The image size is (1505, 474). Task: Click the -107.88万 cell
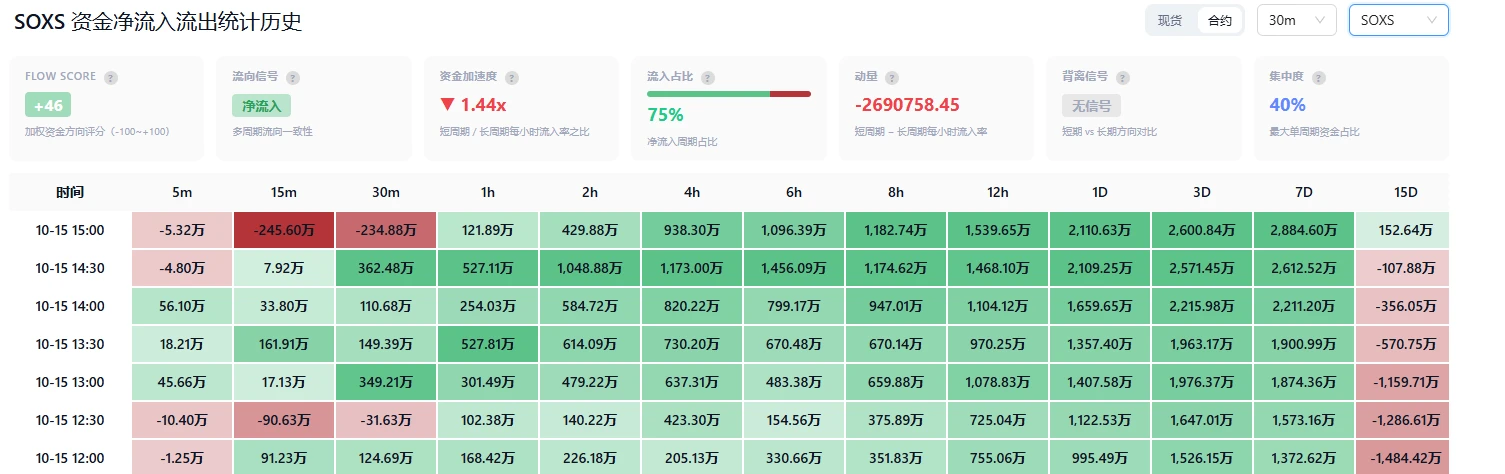point(1403,268)
